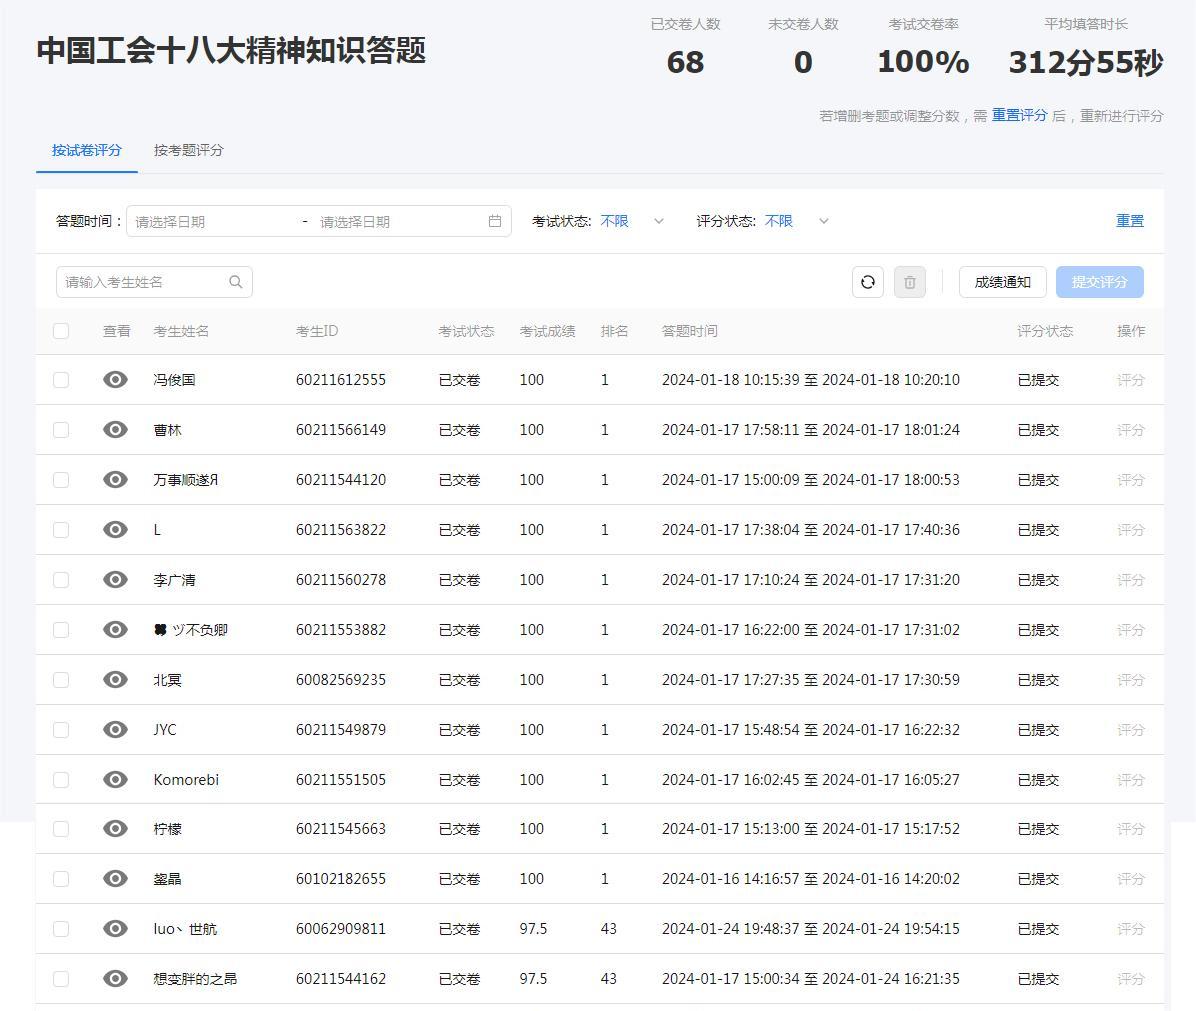Screen dimensions: 1196x1011
Task: Click the search magnifier in the name search box
Action: 236,282
